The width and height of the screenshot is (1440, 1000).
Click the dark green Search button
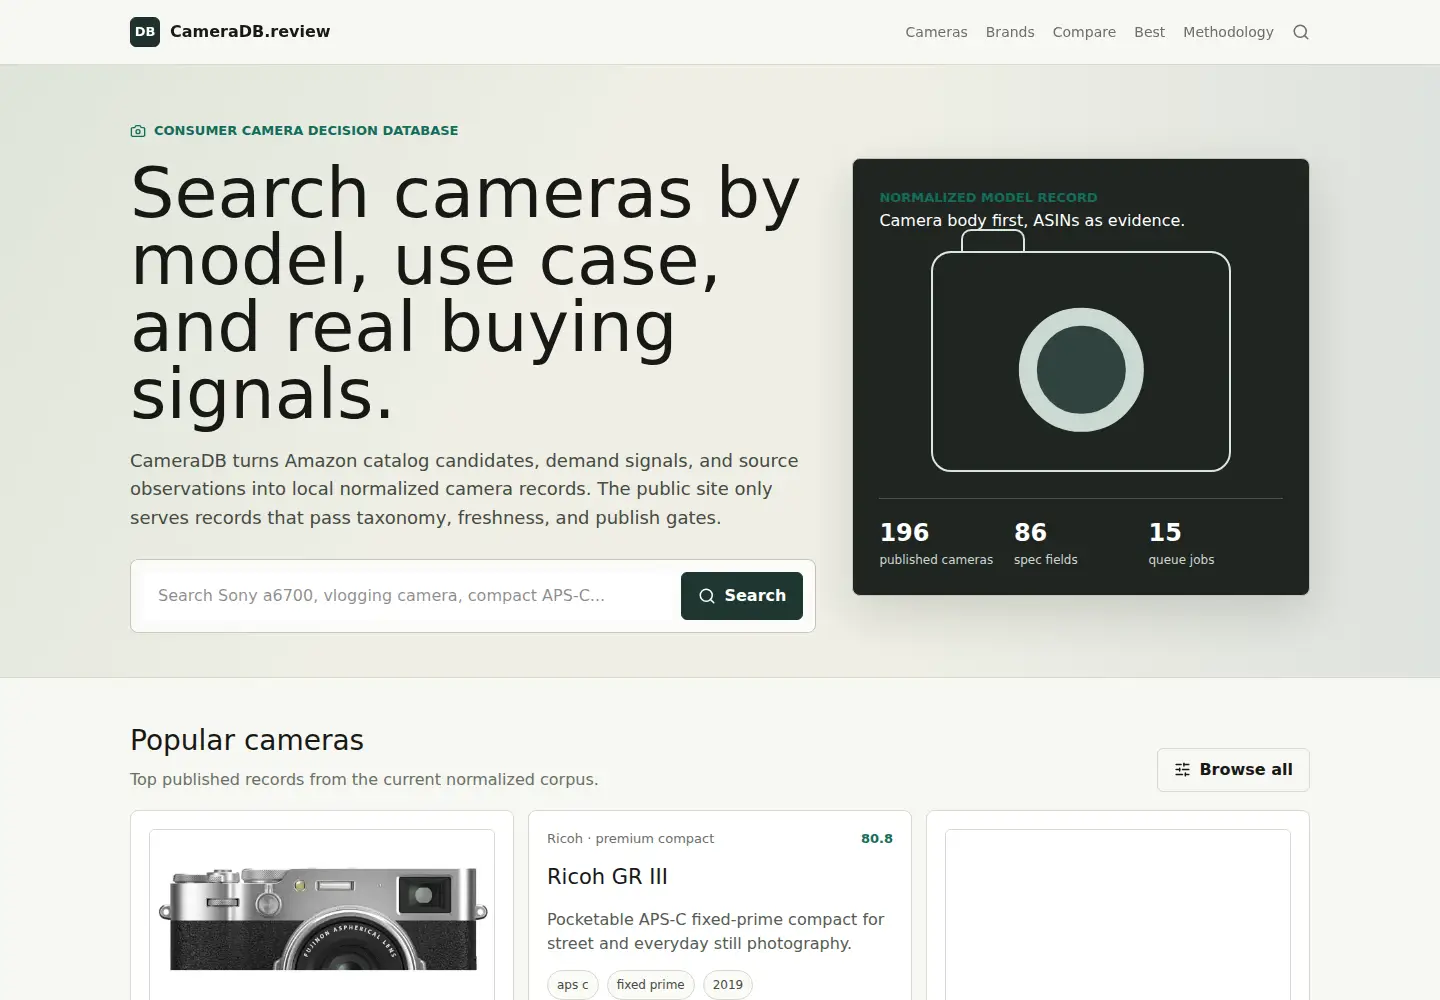(742, 596)
